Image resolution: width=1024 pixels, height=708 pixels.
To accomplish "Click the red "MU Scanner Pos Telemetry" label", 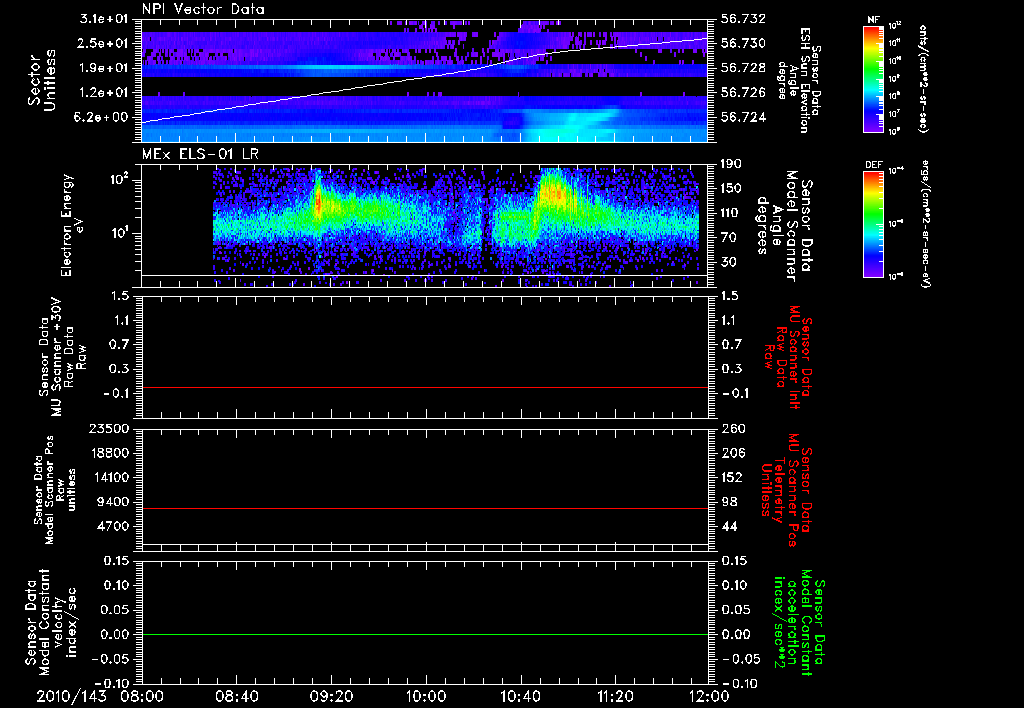I will click(786, 490).
